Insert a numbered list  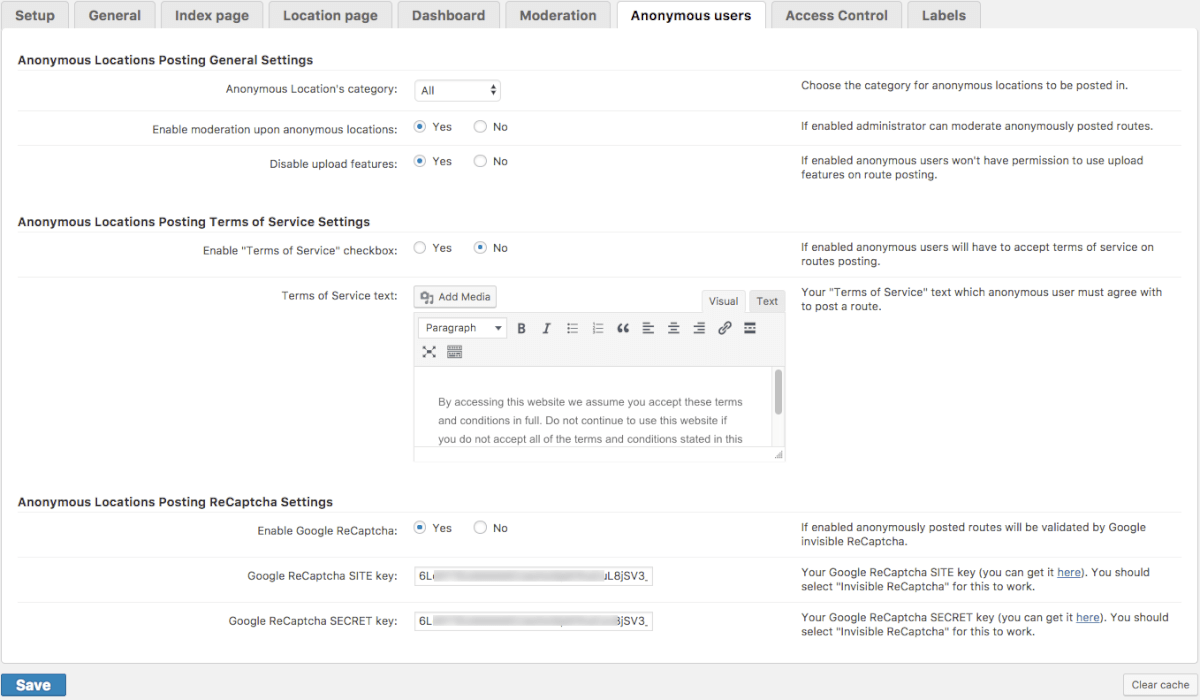coord(598,328)
